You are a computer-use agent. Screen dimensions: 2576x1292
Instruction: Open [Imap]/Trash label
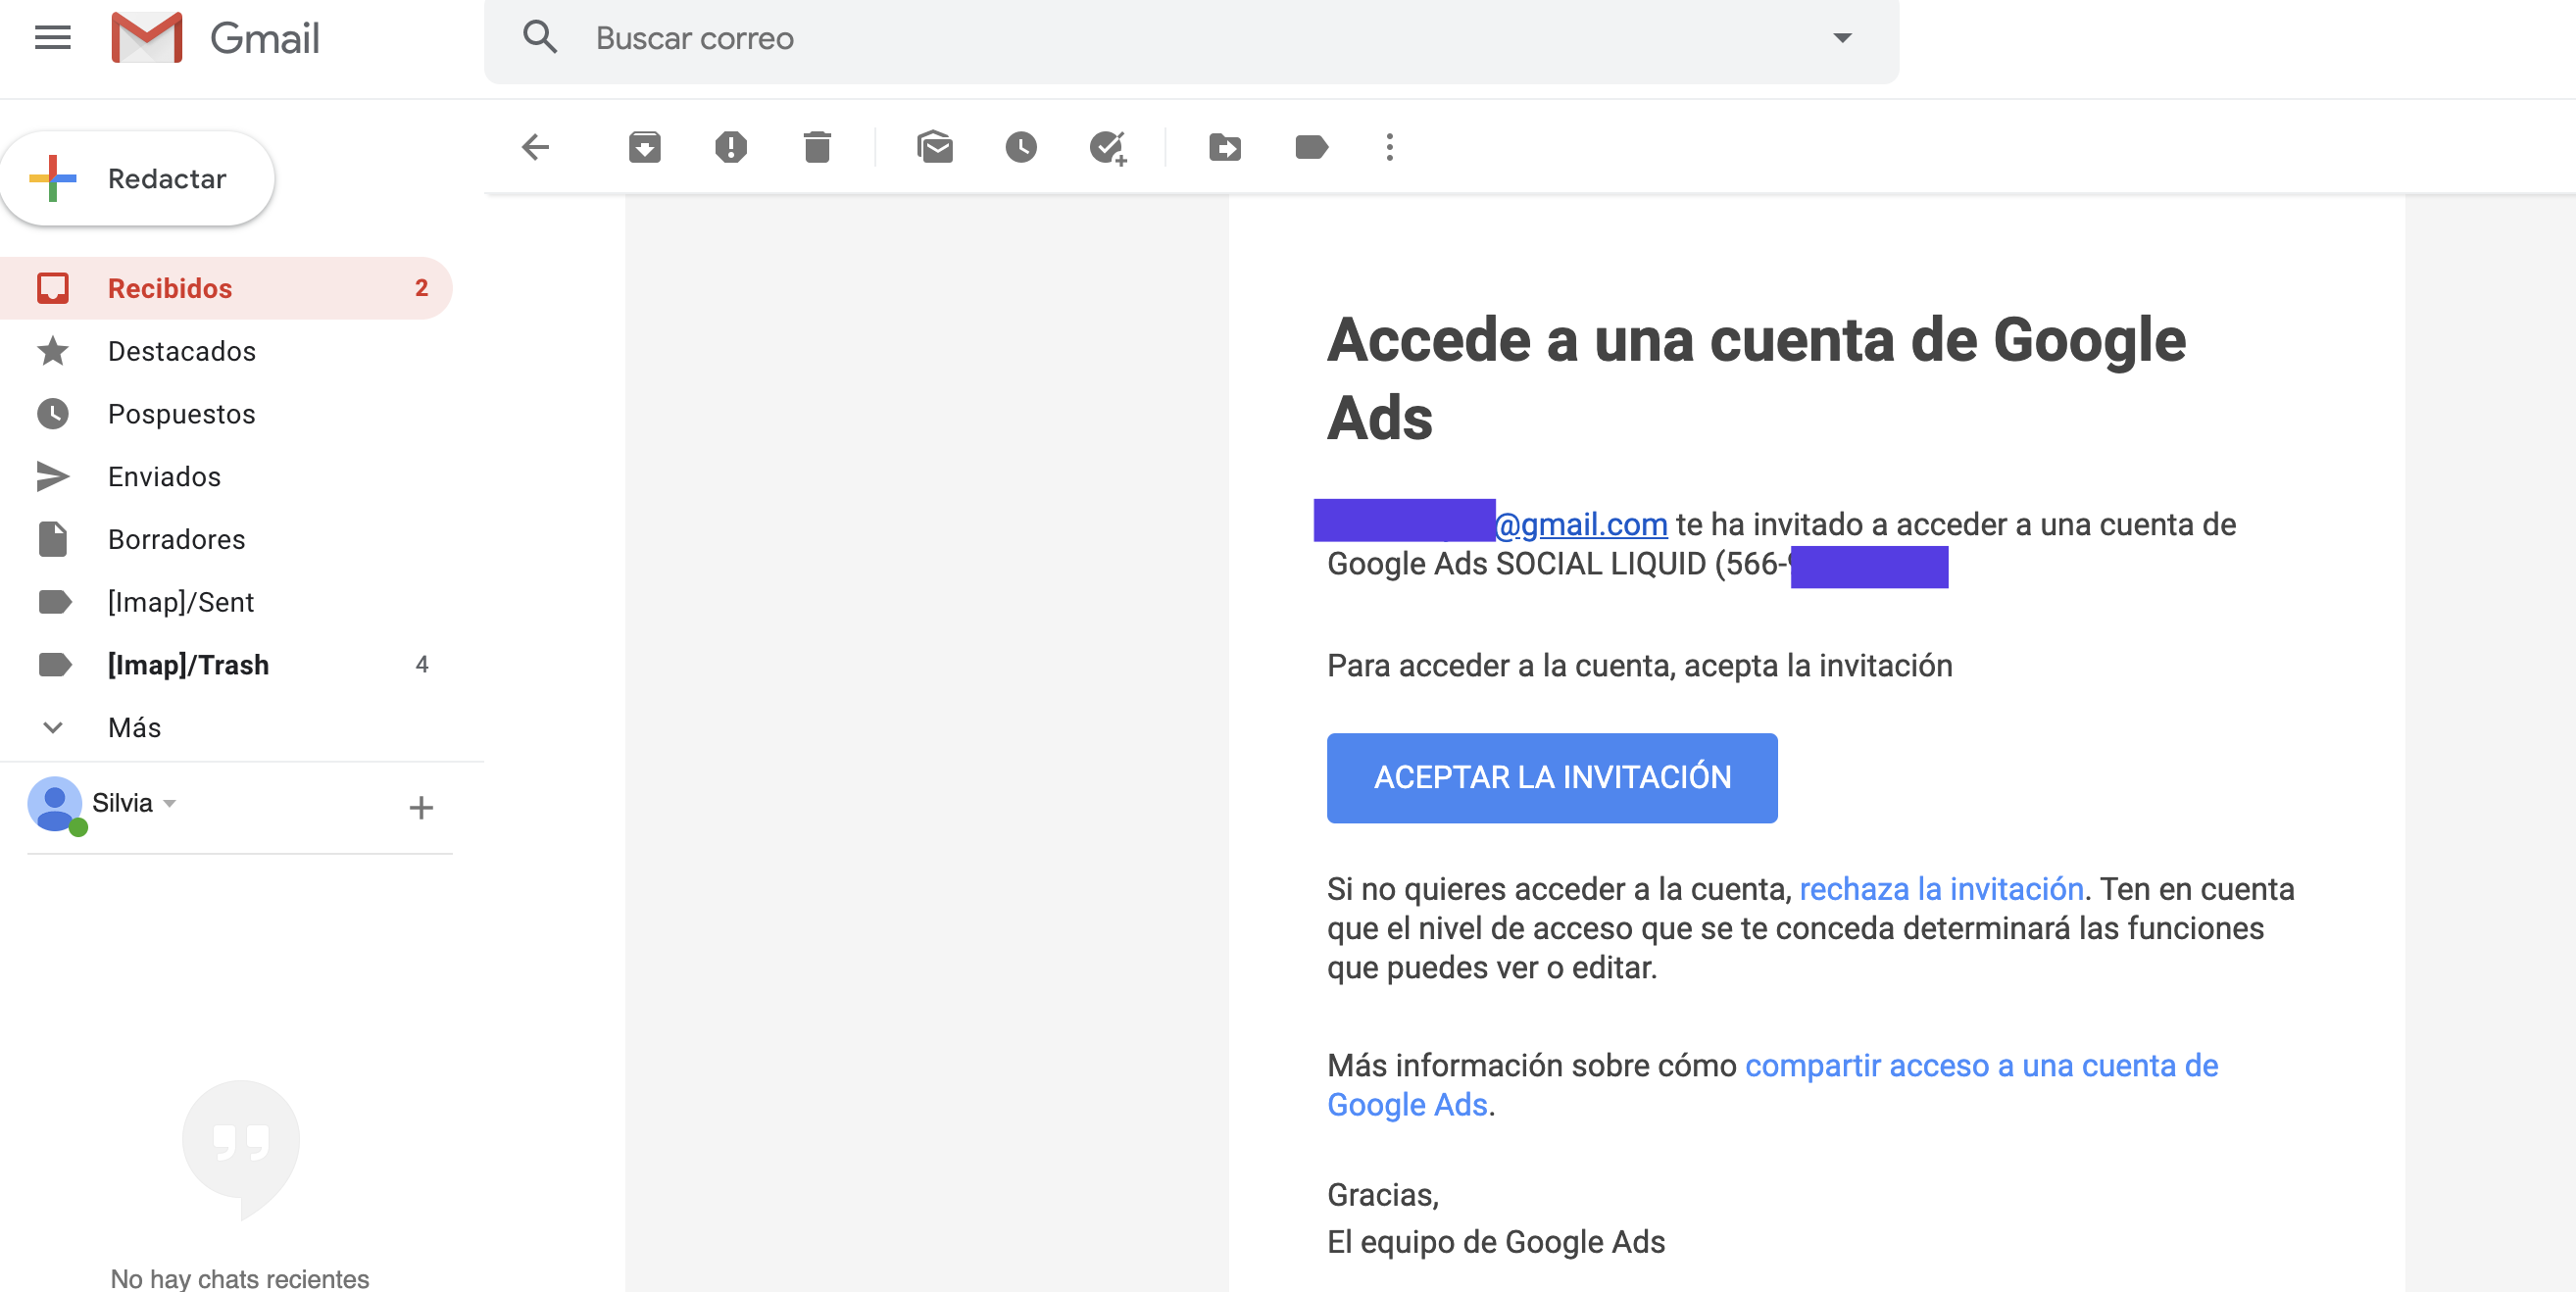[226, 665]
